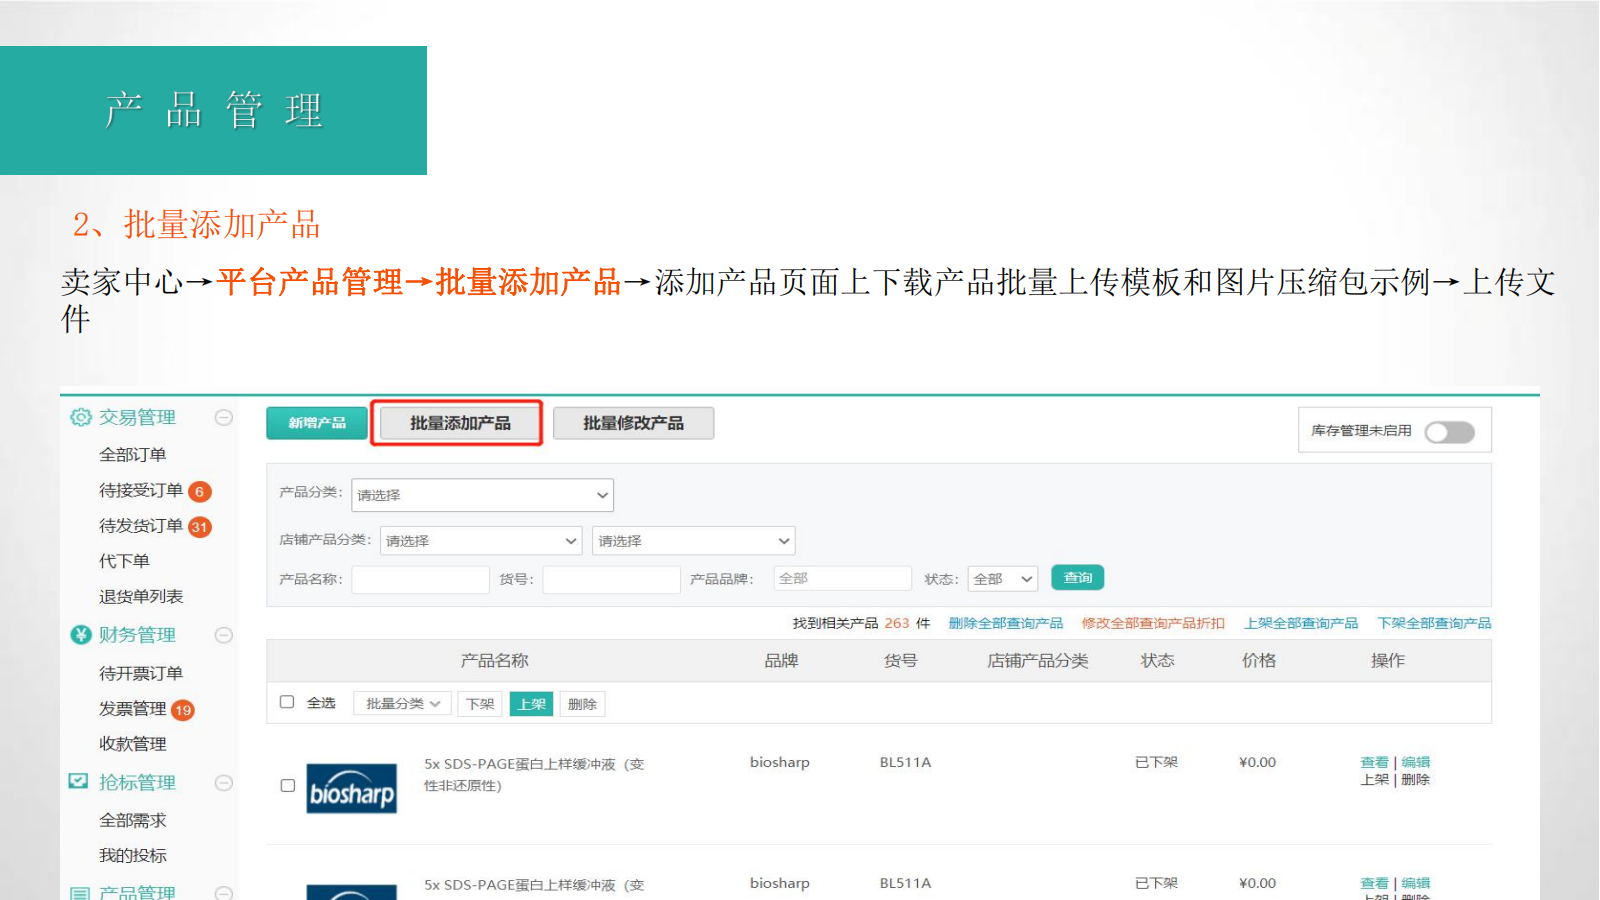Viewport: 1600px width, 900px height.
Task: Check the 全选 checkbox
Action: pyautogui.click(x=287, y=702)
